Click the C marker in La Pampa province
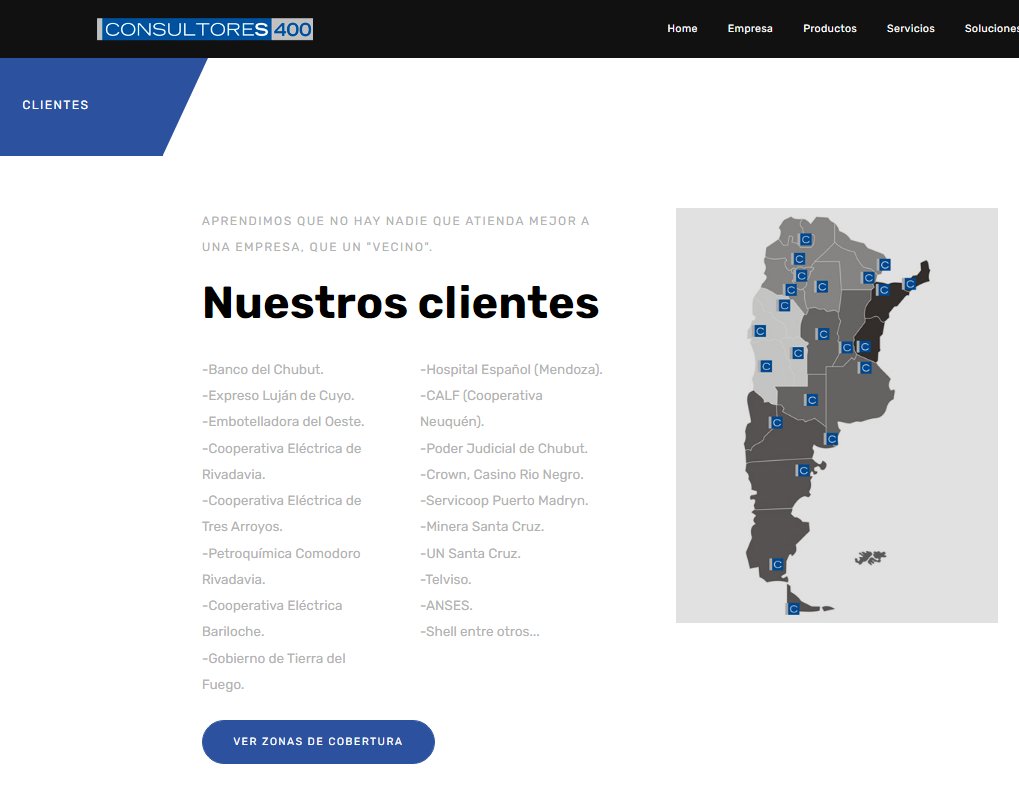This screenshot has height=805, width=1019. pos(811,400)
